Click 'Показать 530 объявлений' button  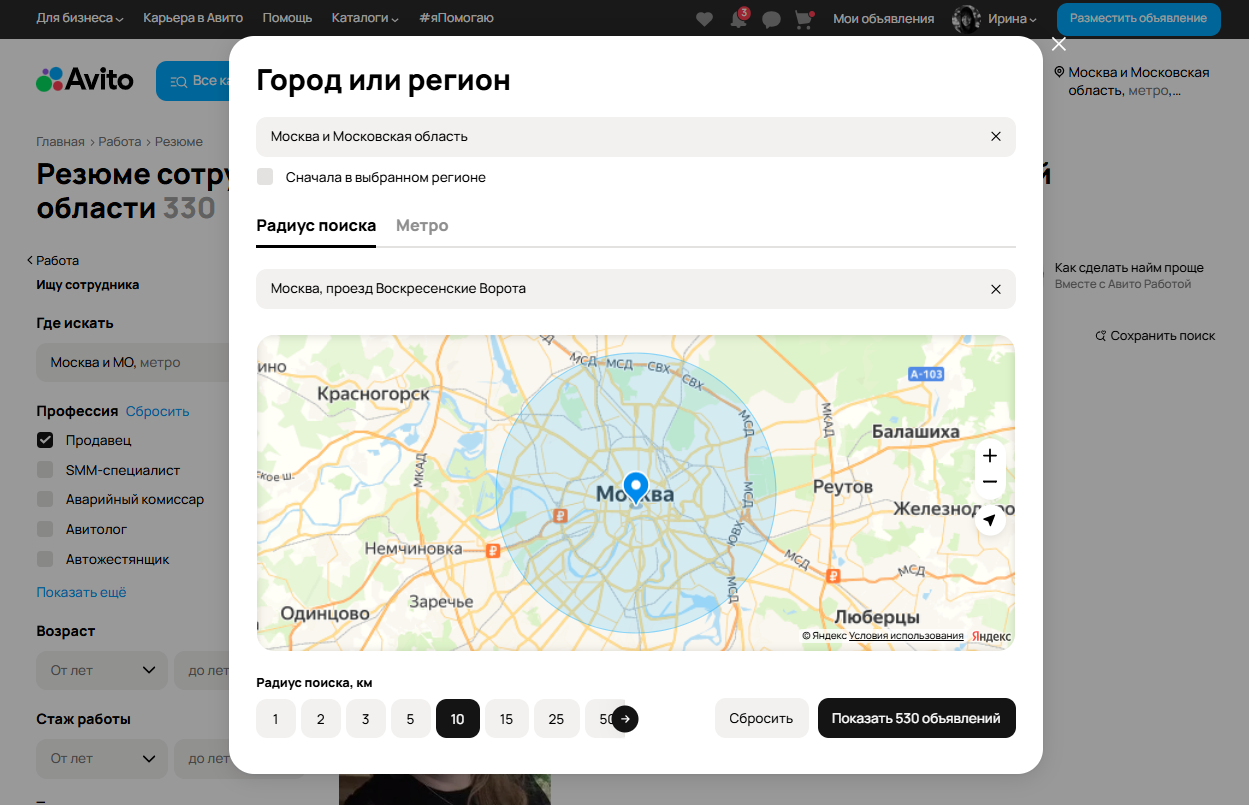[x=916, y=718]
